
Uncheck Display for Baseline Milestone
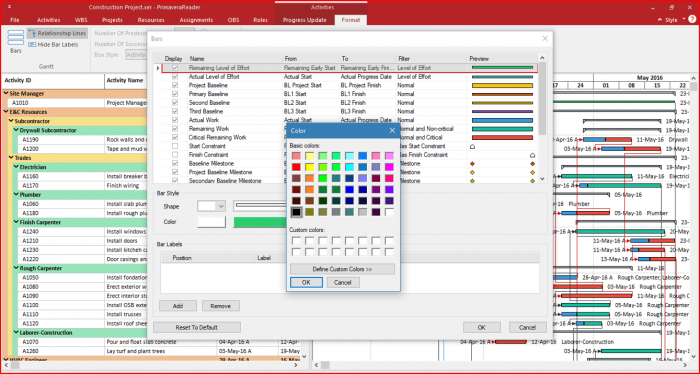[x=175, y=163]
